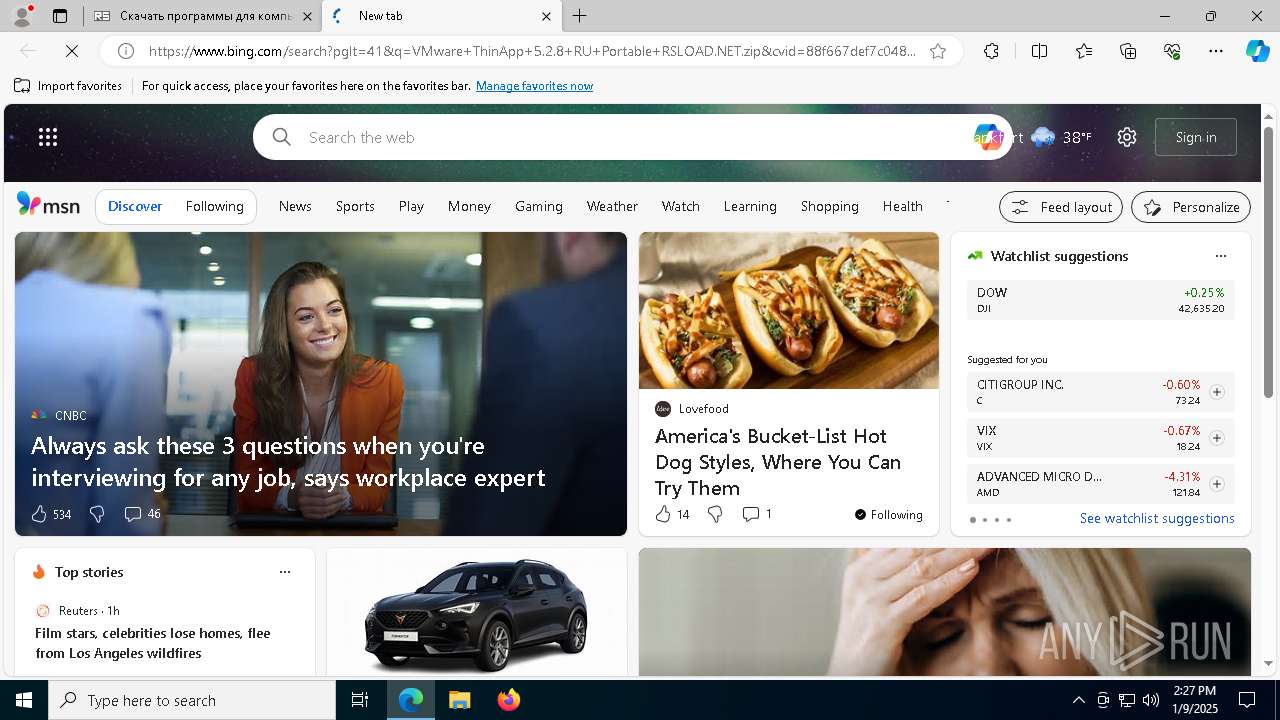Image resolution: width=1280 pixels, height=720 pixels.
Task: Open Edge Extensions puzzle icon
Action: tap(991, 51)
